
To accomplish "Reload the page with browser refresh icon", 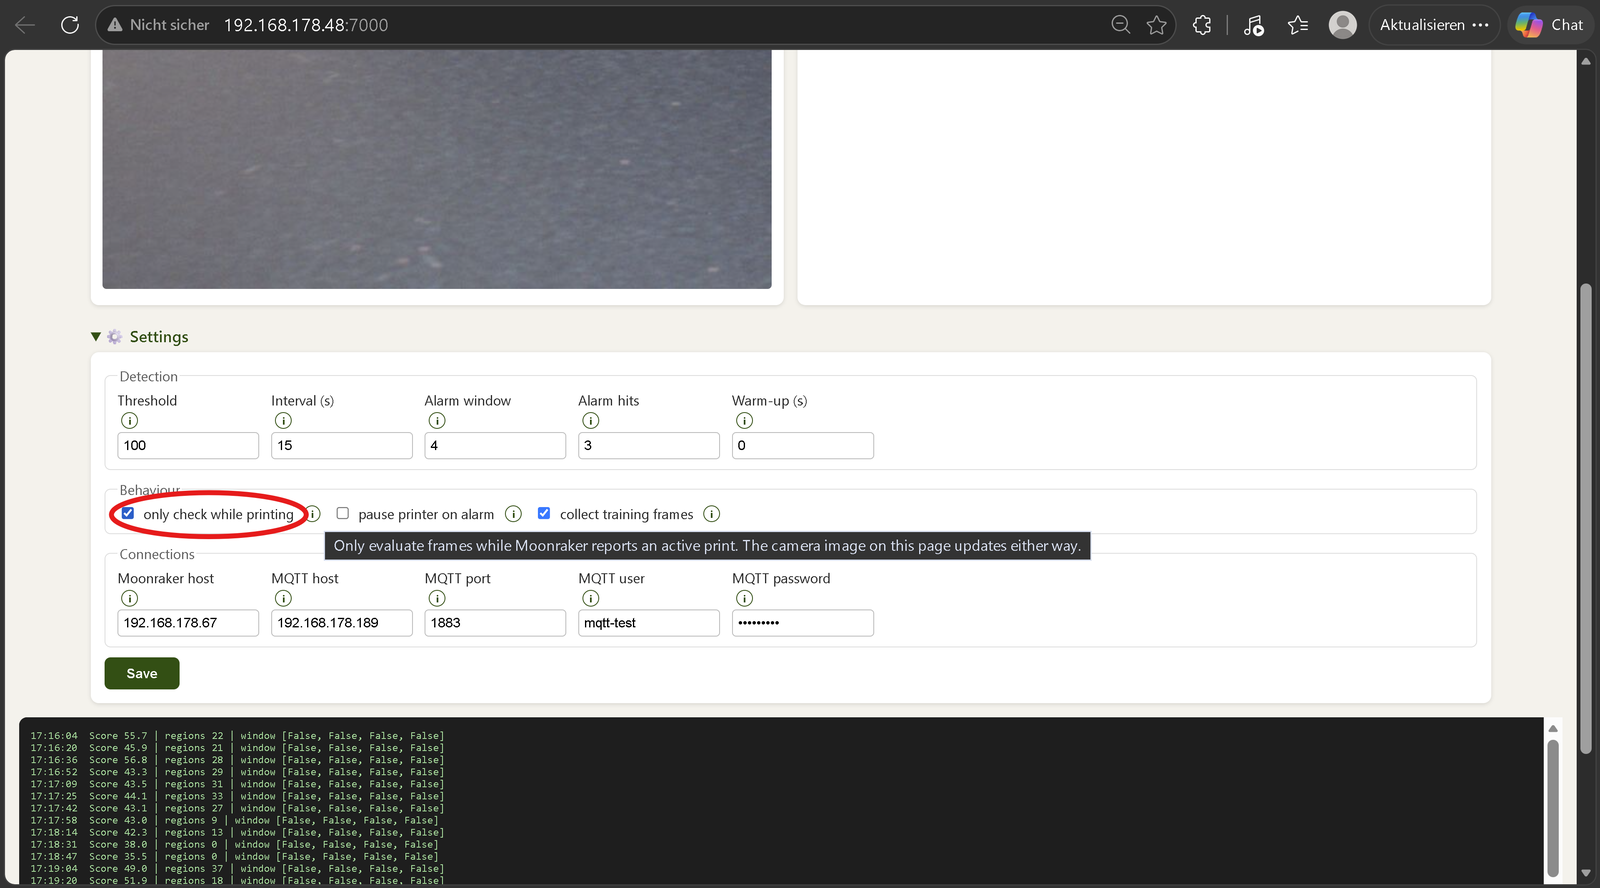I will point(70,25).
